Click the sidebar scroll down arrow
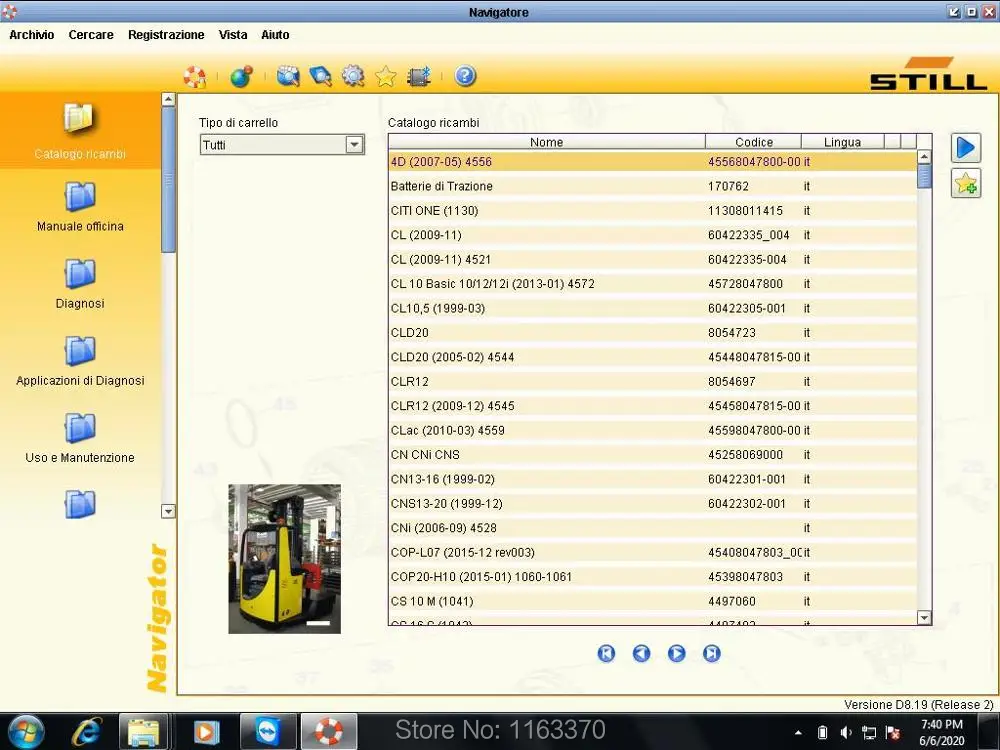The width and height of the screenshot is (1000, 750). [x=168, y=511]
